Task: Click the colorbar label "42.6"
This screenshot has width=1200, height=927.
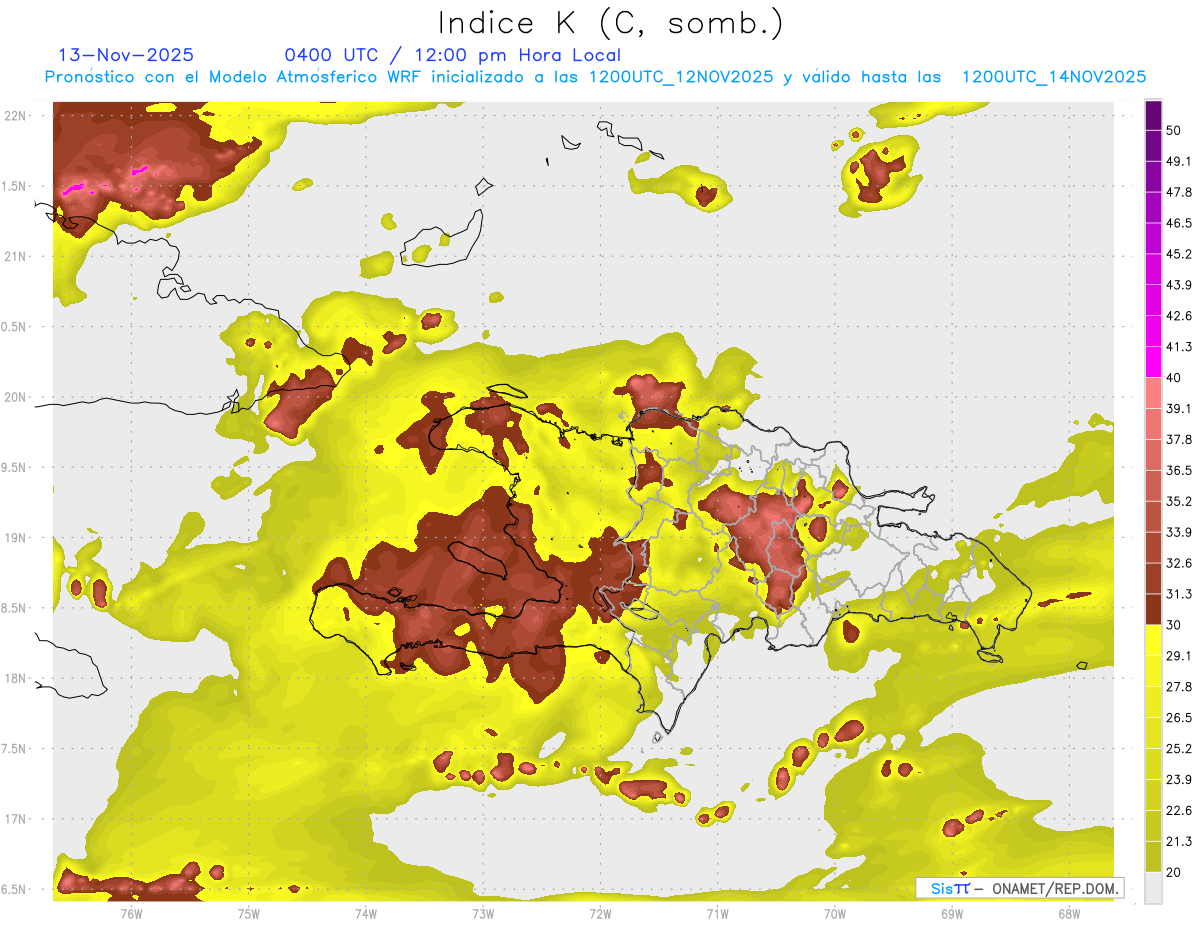Action: 1178,316
